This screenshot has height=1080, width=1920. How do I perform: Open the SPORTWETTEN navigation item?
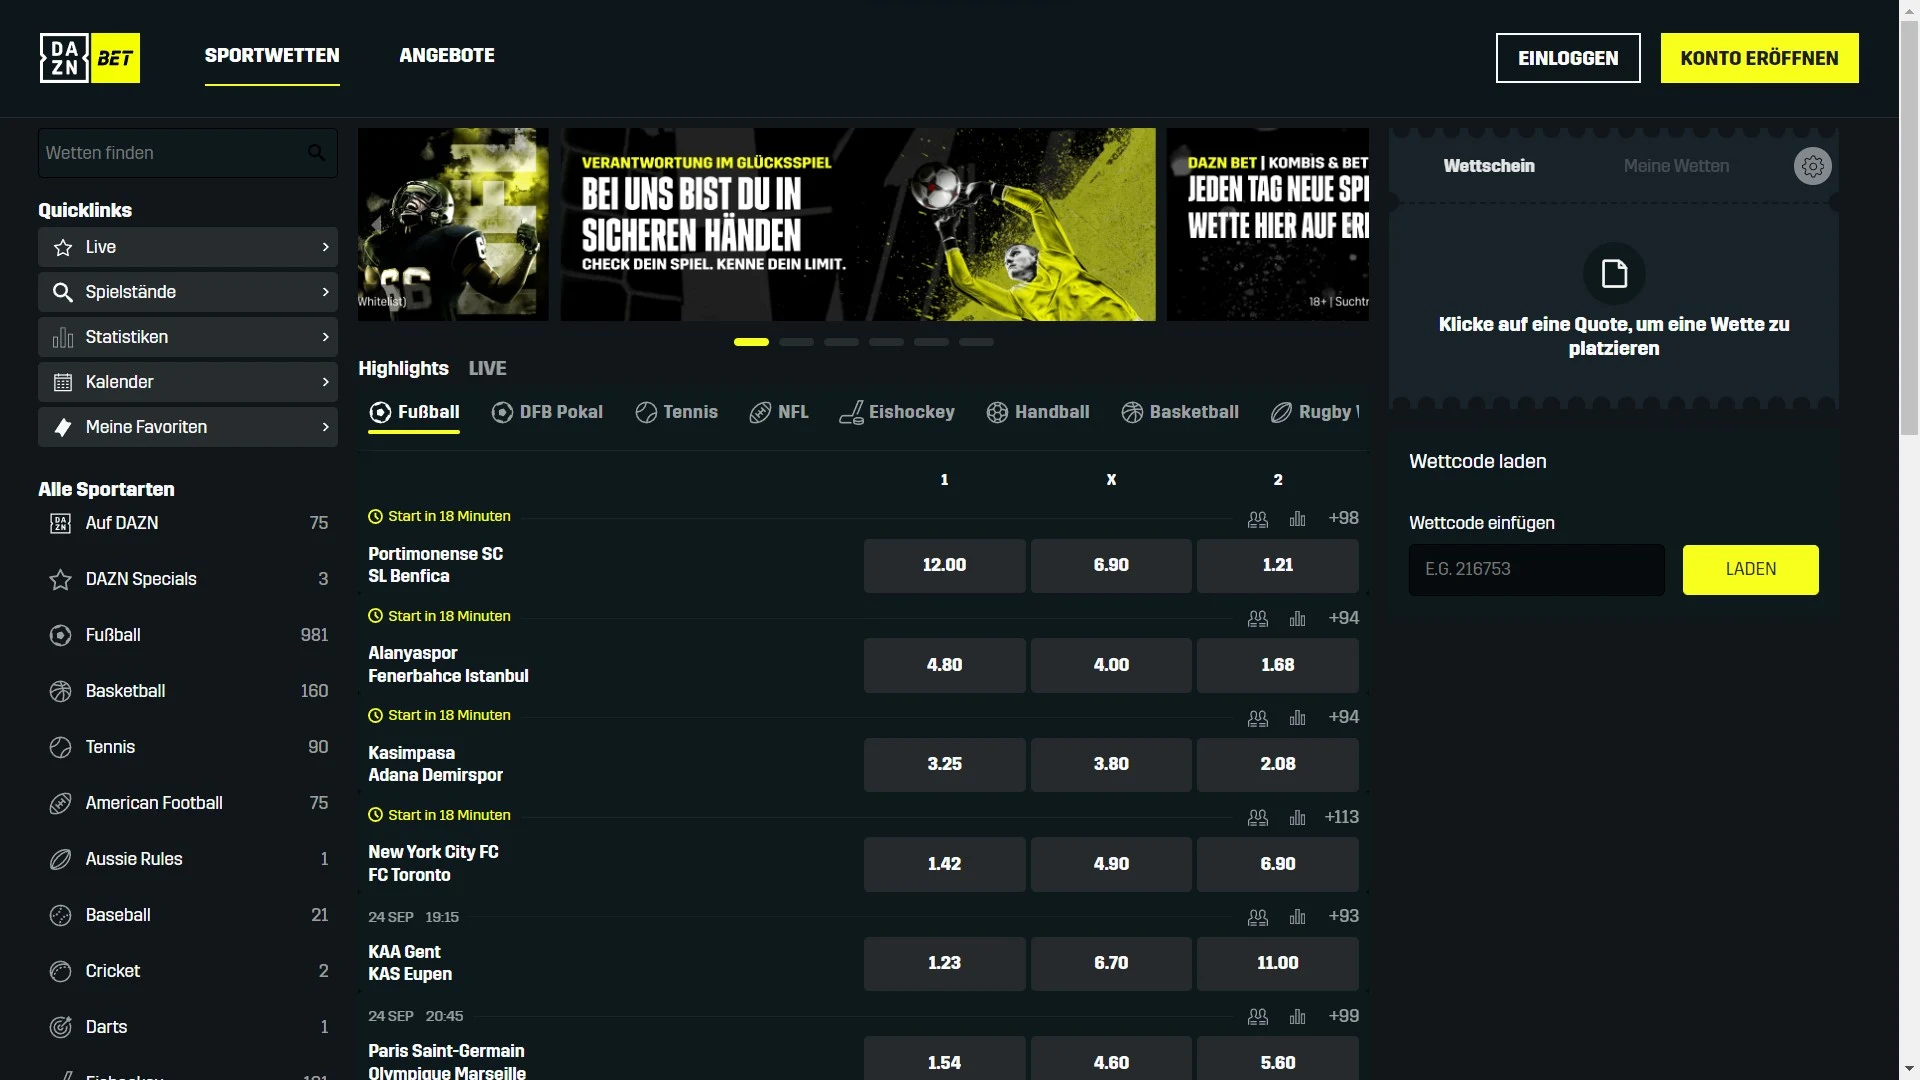(272, 56)
